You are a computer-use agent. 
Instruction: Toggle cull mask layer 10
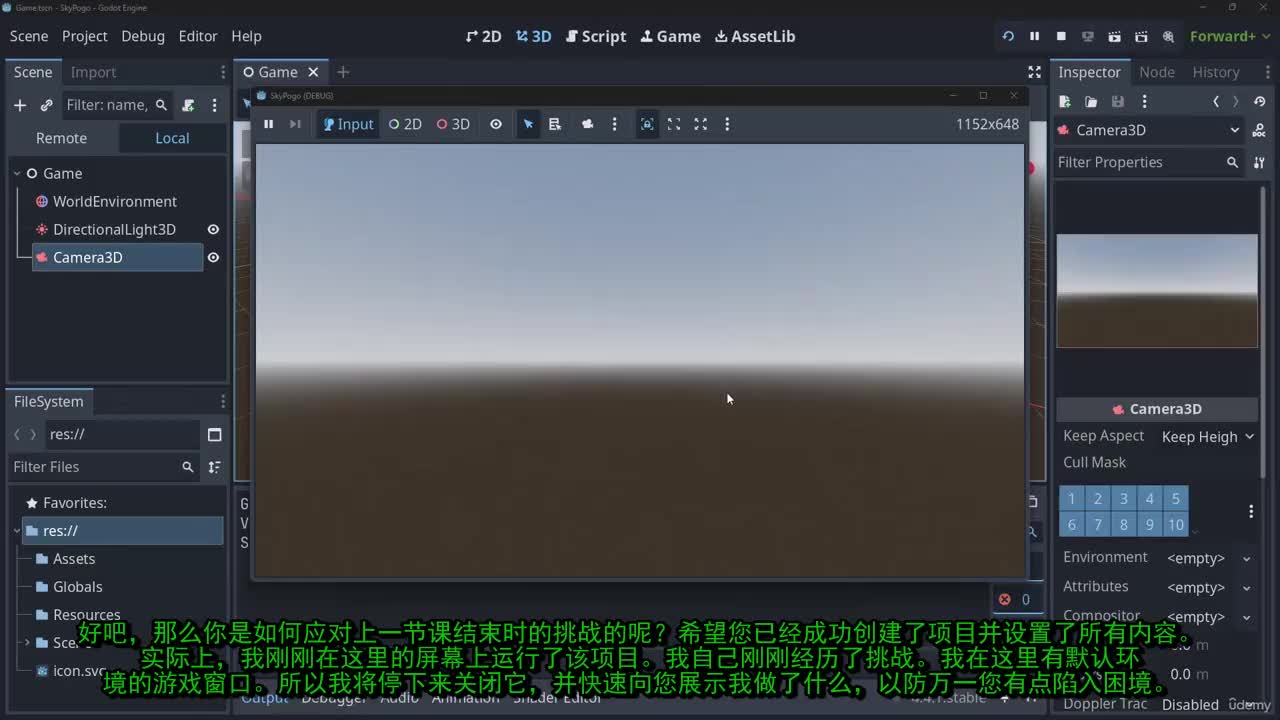[1176, 525]
